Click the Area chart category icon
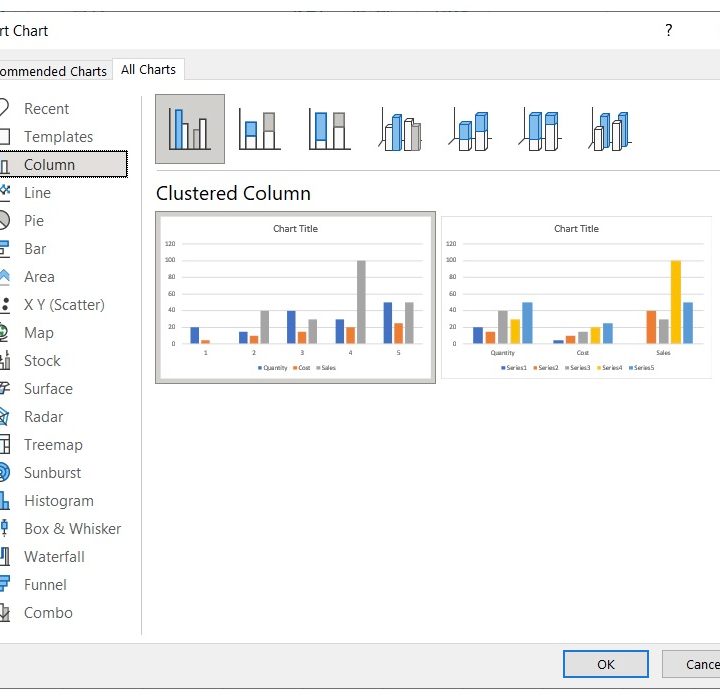 (5, 277)
